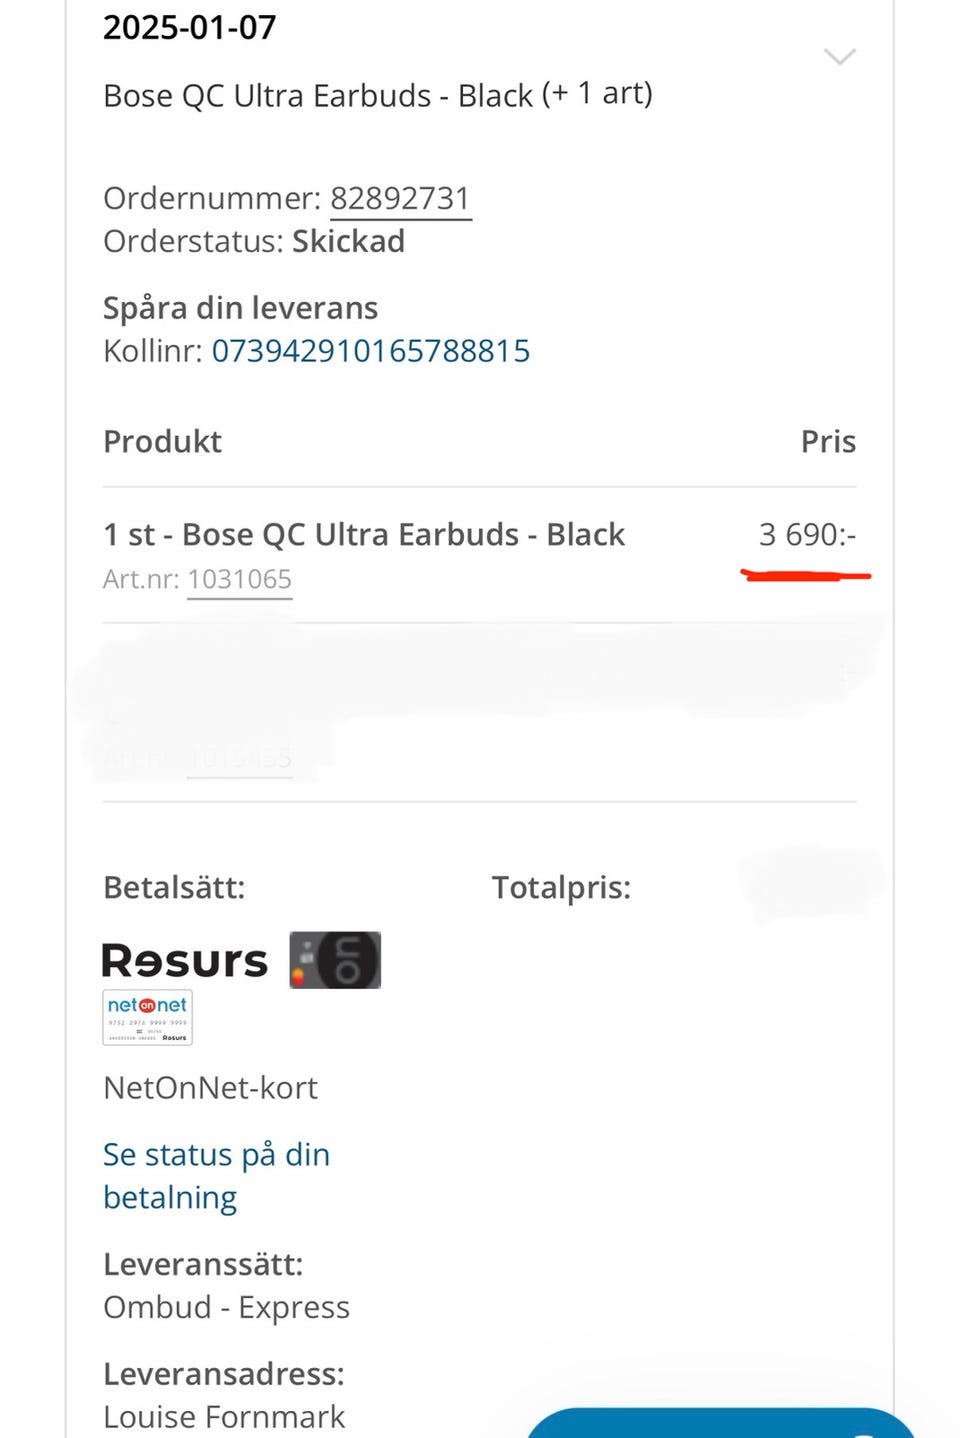Click the 'Totalpris:' label
The image size is (960, 1438).
pos(561,887)
